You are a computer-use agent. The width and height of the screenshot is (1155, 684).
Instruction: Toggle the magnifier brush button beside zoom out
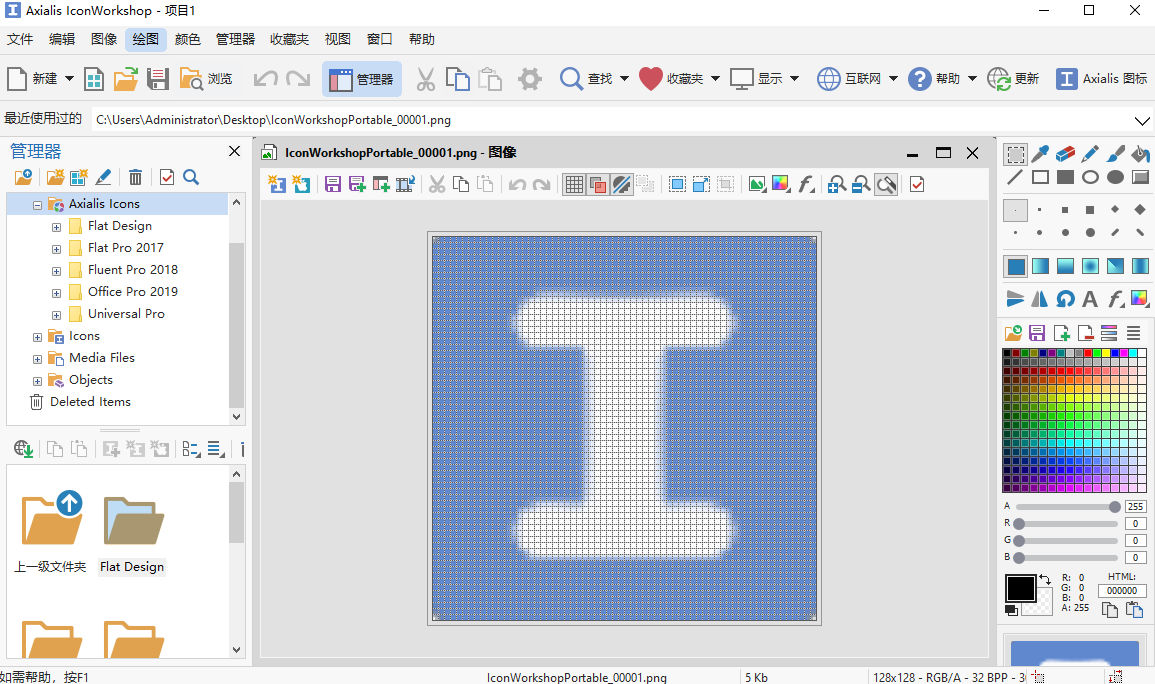tap(886, 185)
